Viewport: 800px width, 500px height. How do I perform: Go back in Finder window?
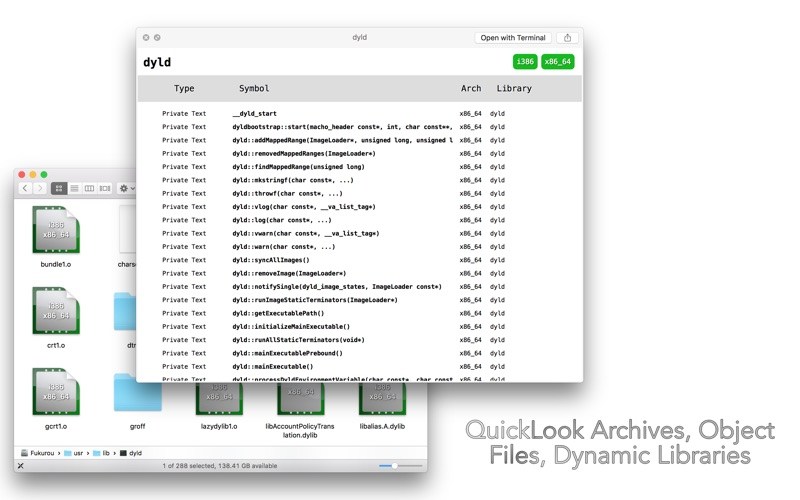25,188
